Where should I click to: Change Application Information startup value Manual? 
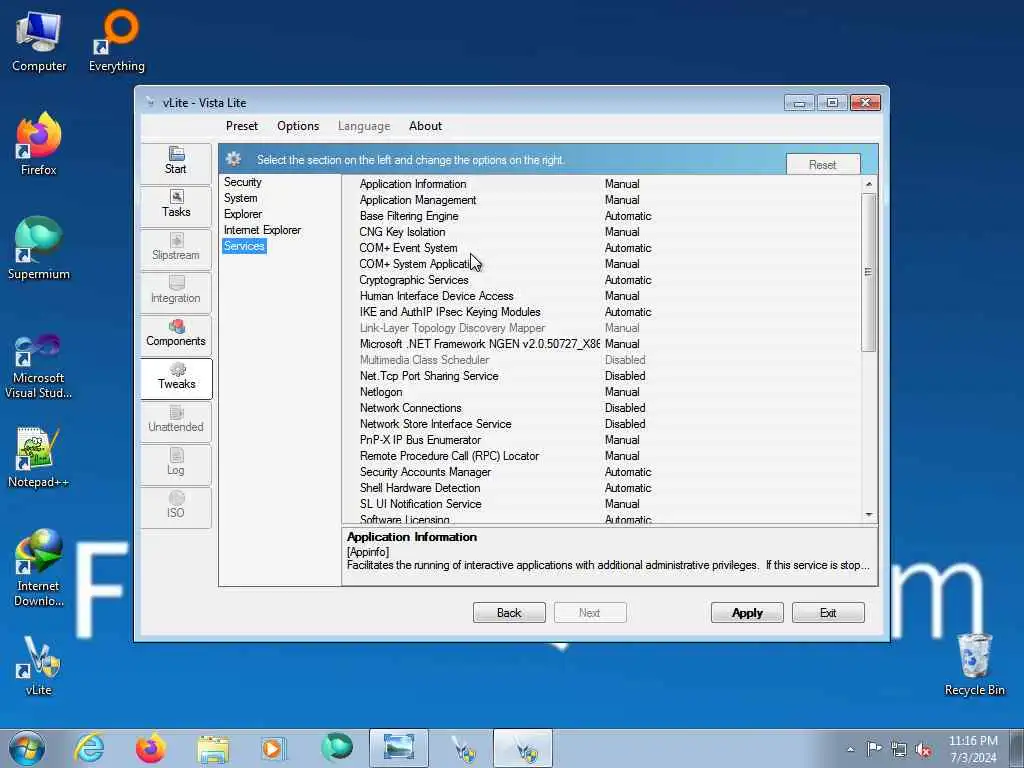622,184
